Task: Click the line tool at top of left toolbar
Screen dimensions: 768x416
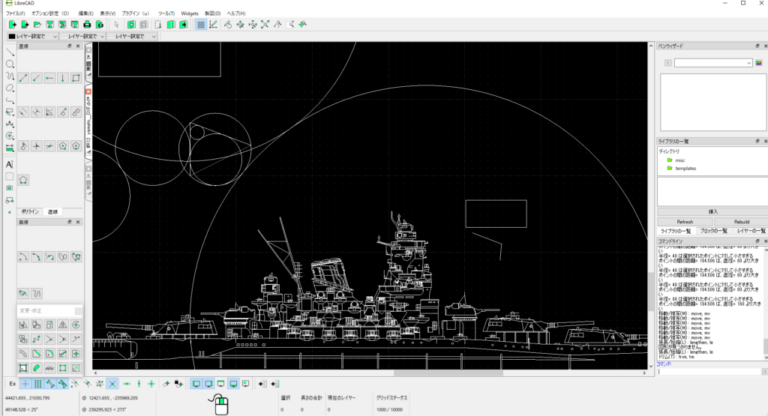Action: point(10,51)
